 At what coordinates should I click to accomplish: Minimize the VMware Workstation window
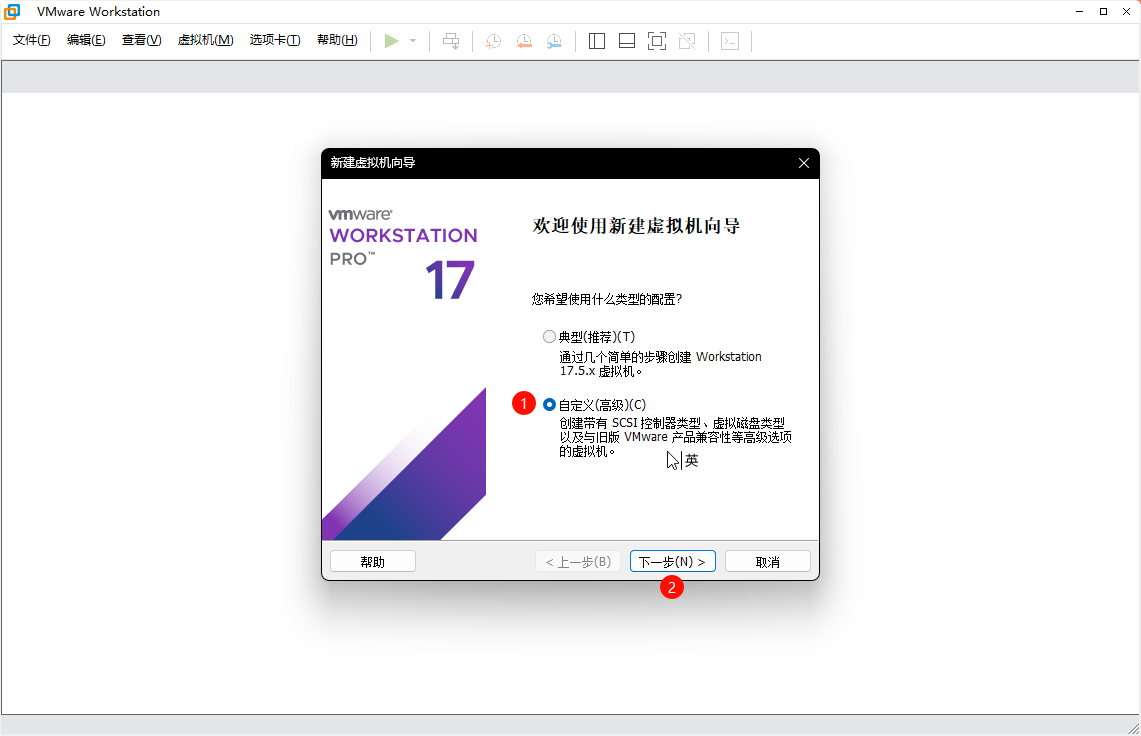point(1080,12)
